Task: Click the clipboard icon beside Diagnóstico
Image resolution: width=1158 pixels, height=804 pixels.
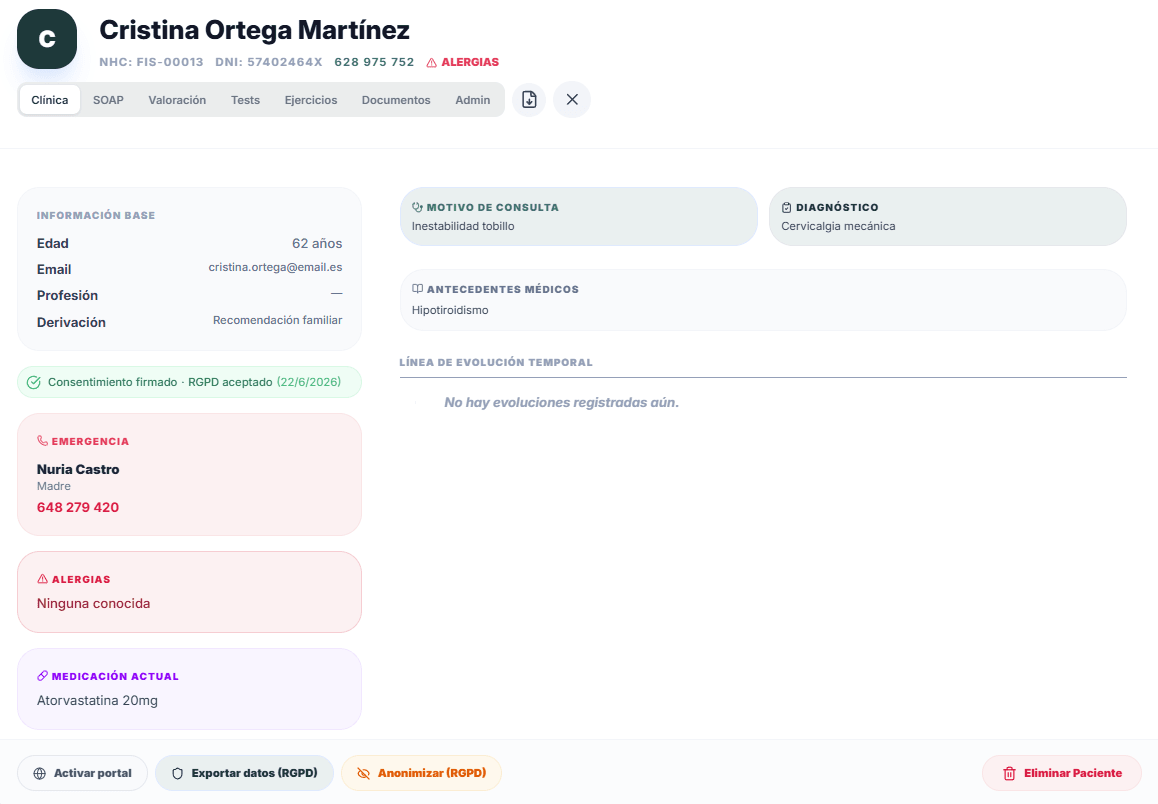Action: [787, 207]
